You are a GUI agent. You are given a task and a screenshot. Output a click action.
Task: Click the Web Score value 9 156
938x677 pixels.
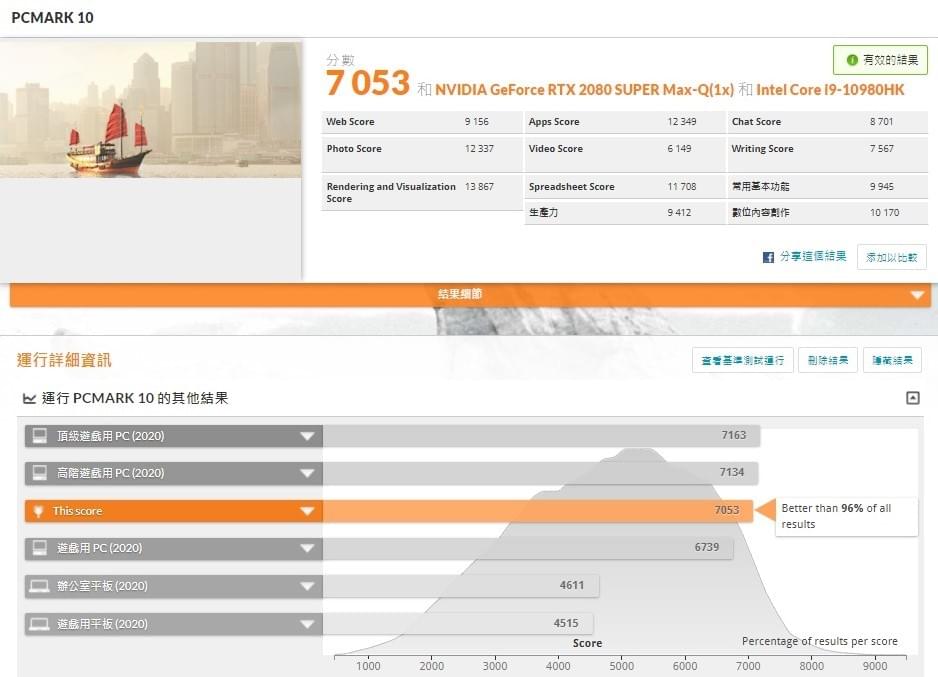tap(477, 121)
